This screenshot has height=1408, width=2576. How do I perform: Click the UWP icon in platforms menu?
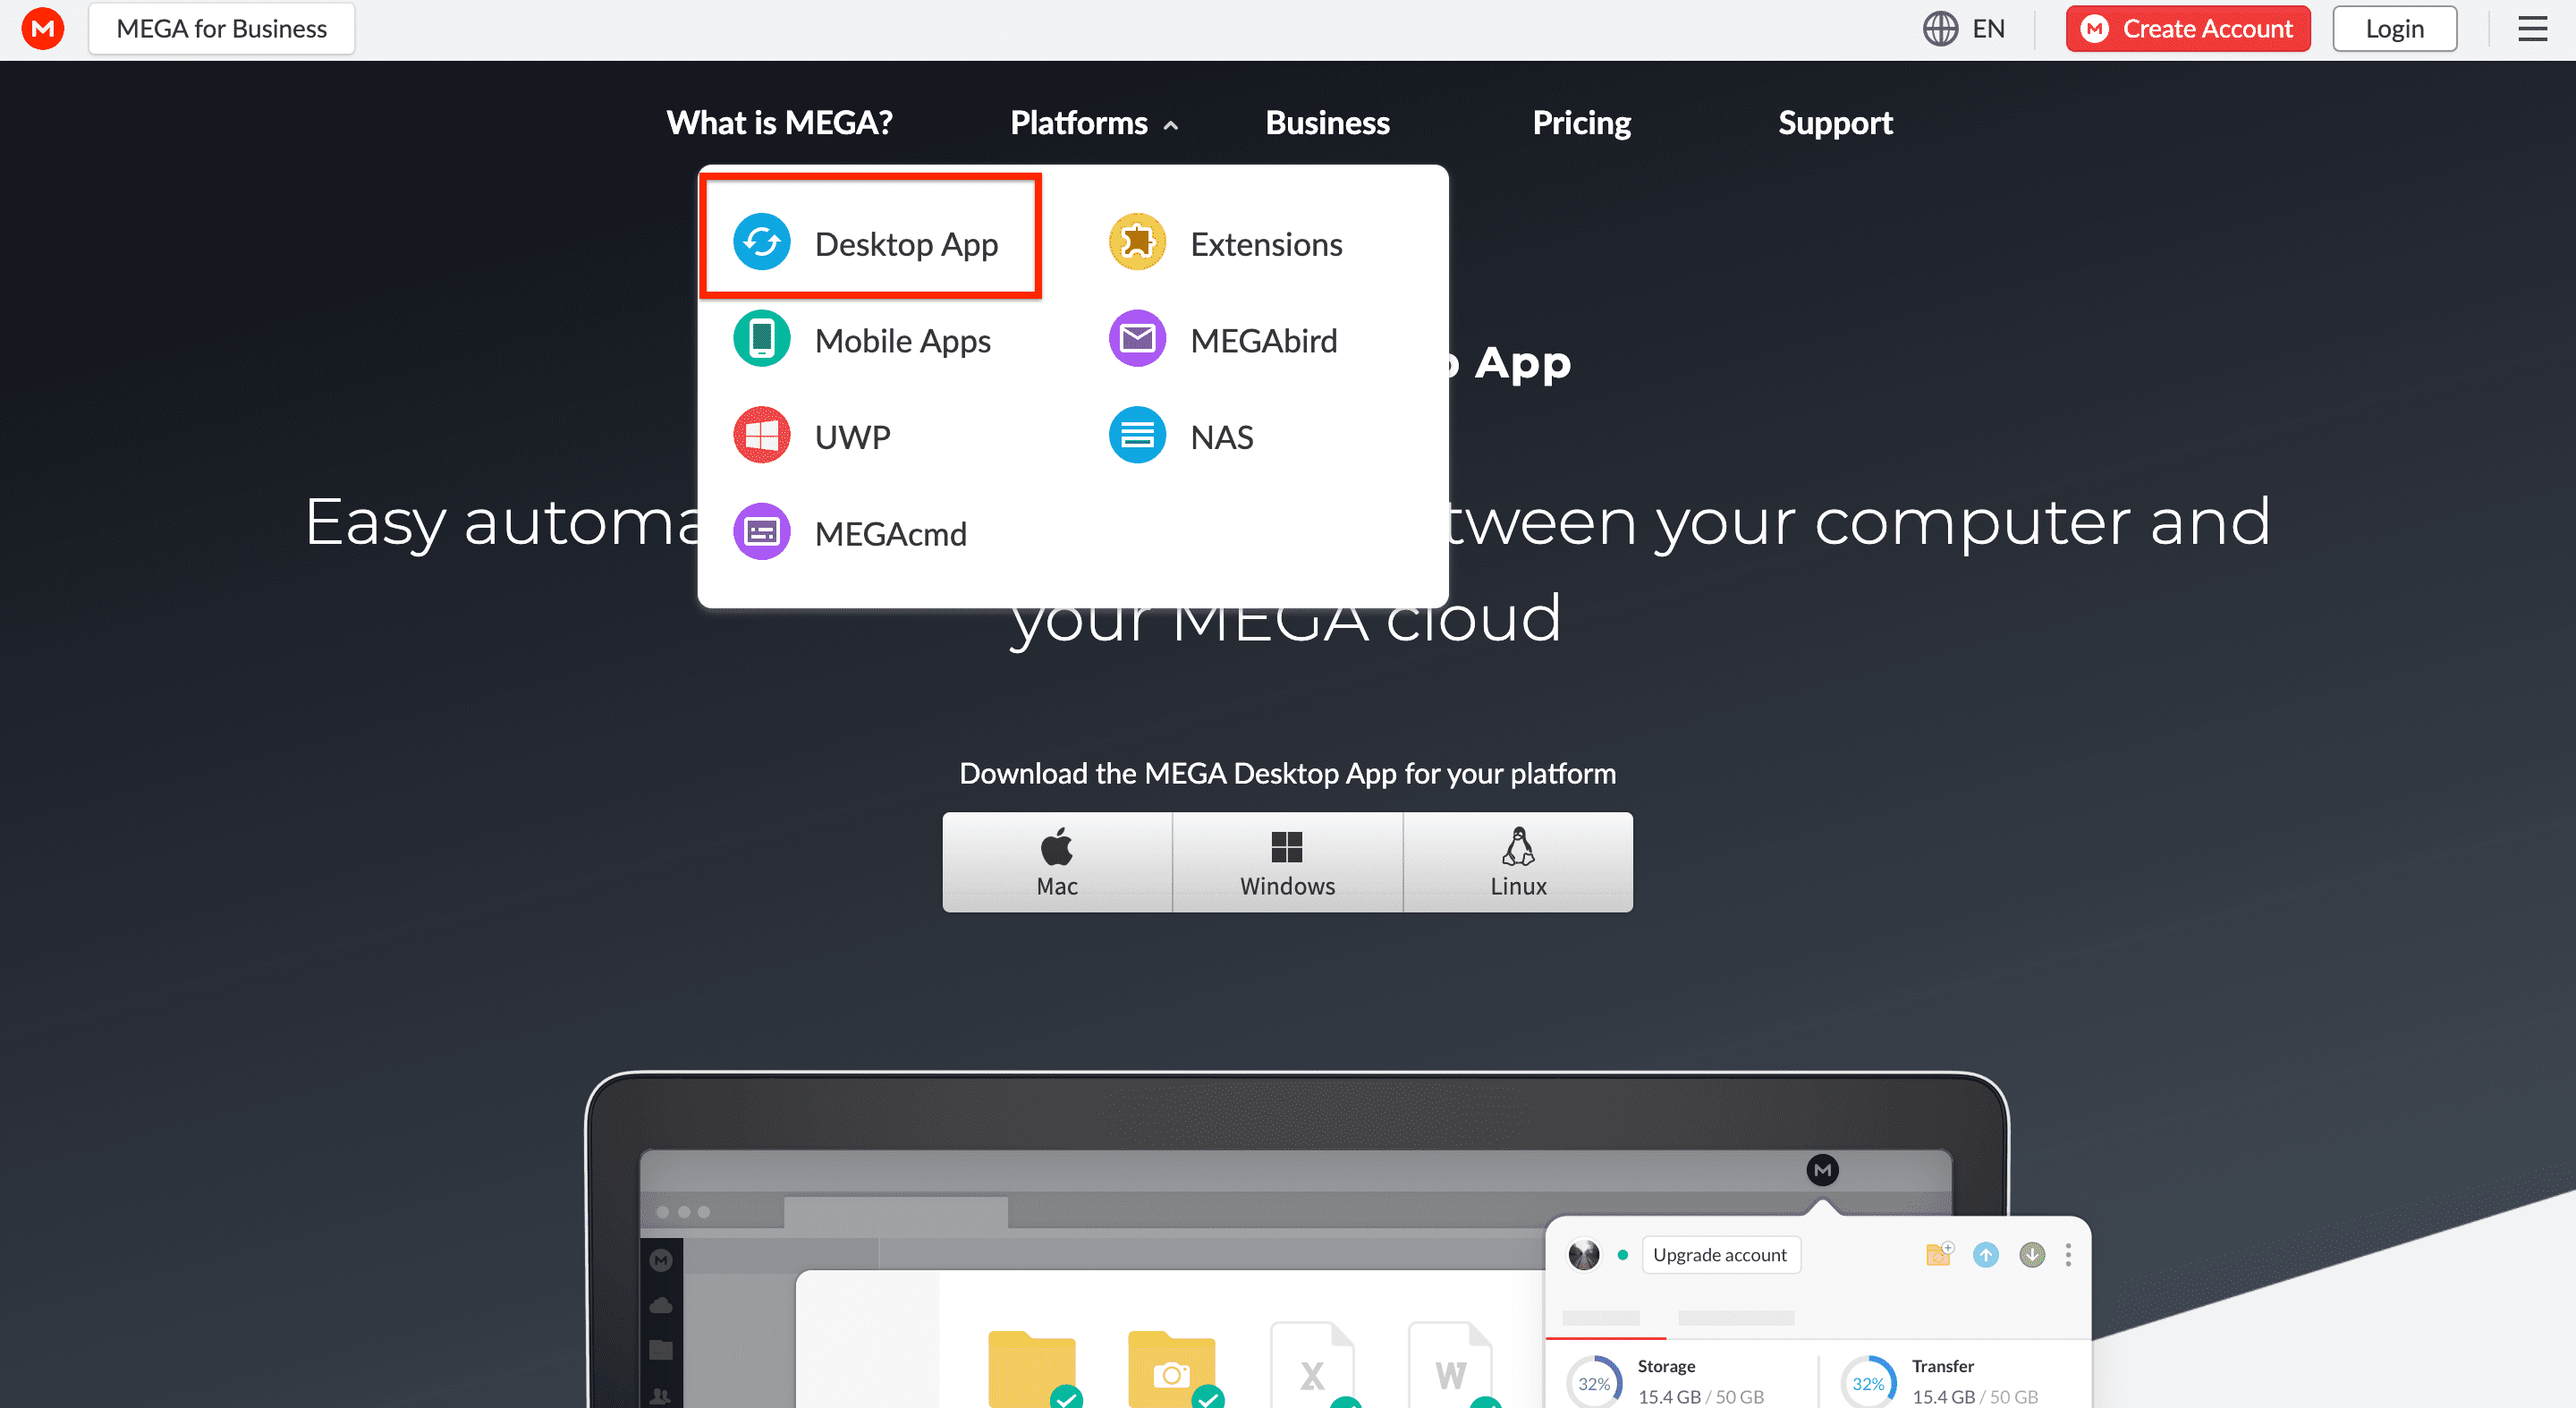click(763, 436)
